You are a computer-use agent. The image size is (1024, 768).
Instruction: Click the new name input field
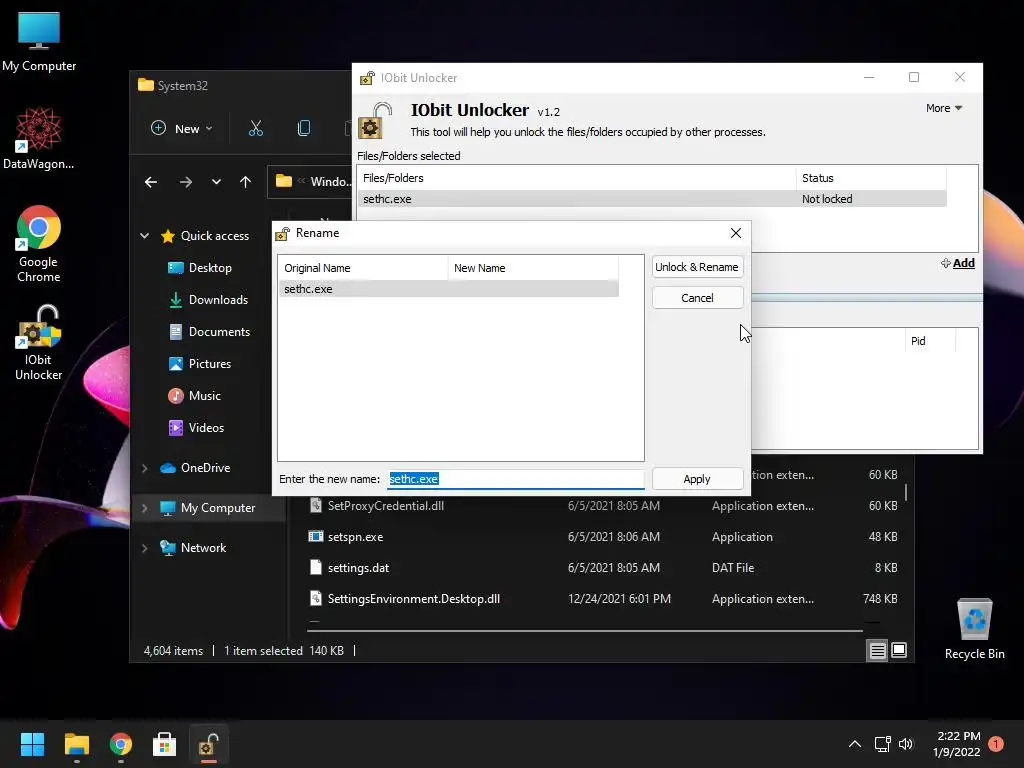pos(516,479)
